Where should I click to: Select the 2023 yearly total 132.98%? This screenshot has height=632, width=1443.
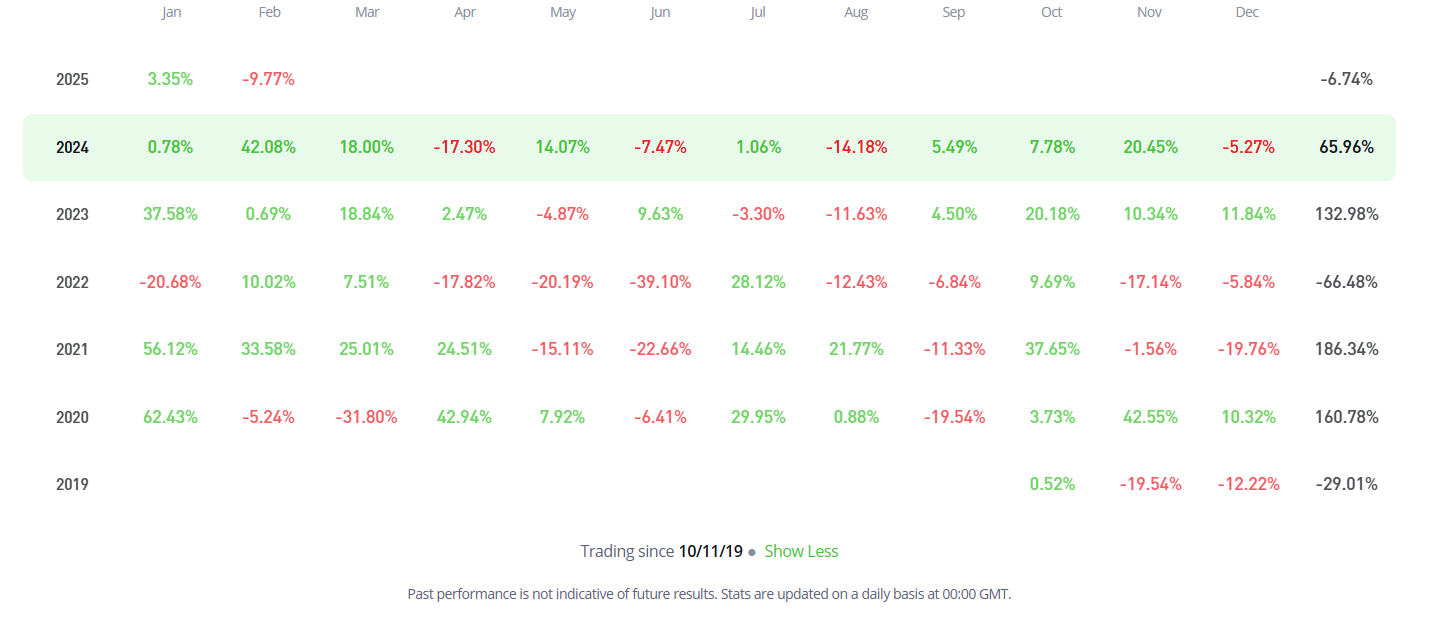1346,214
